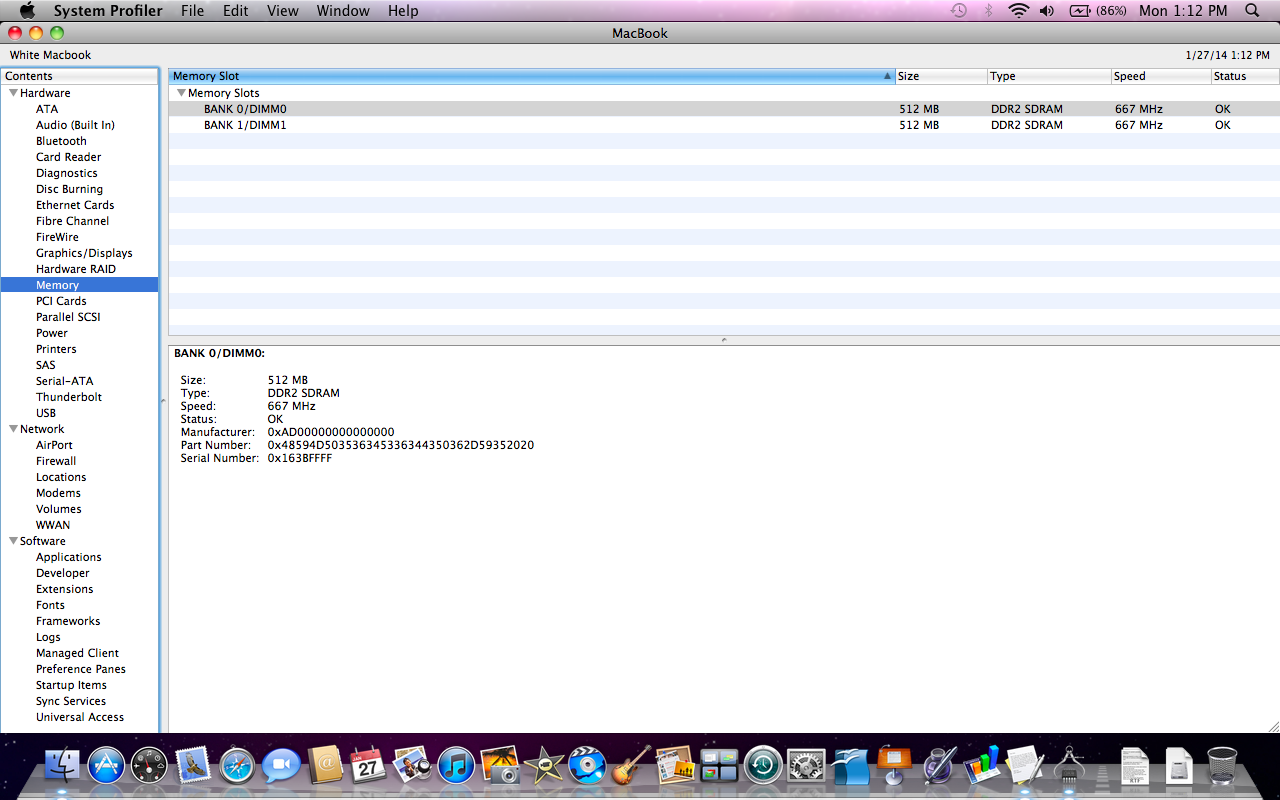This screenshot has width=1280, height=800.
Task: Select Extensions under Software
Action: [x=65, y=589]
